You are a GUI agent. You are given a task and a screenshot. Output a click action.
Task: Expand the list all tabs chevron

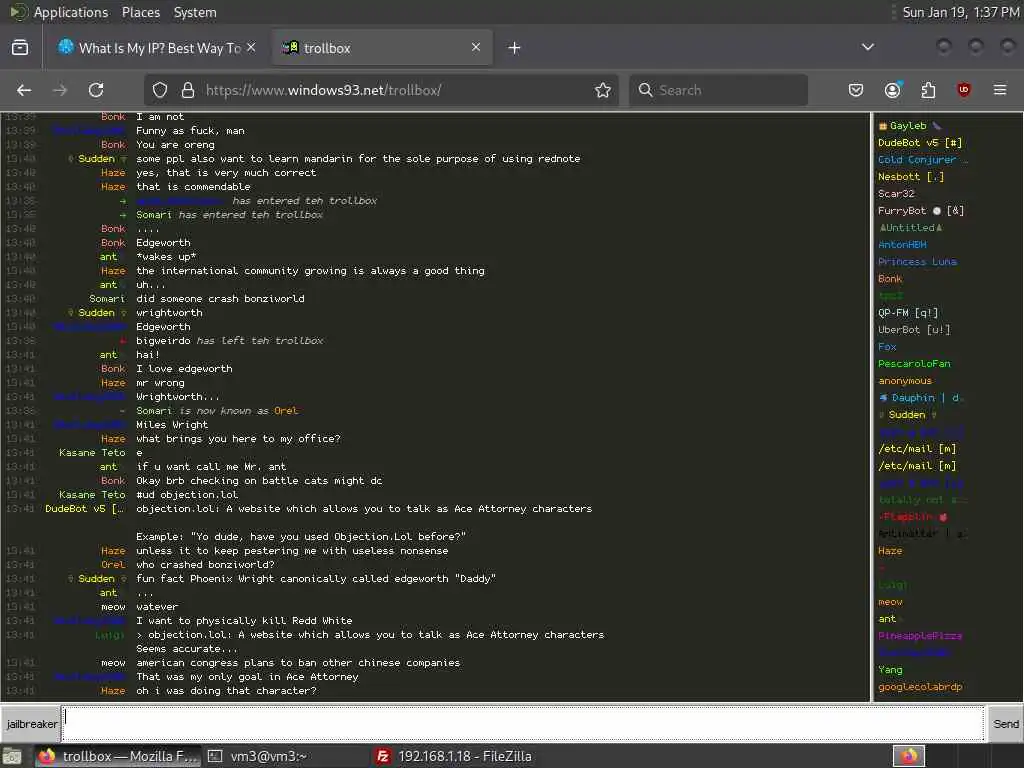click(868, 47)
